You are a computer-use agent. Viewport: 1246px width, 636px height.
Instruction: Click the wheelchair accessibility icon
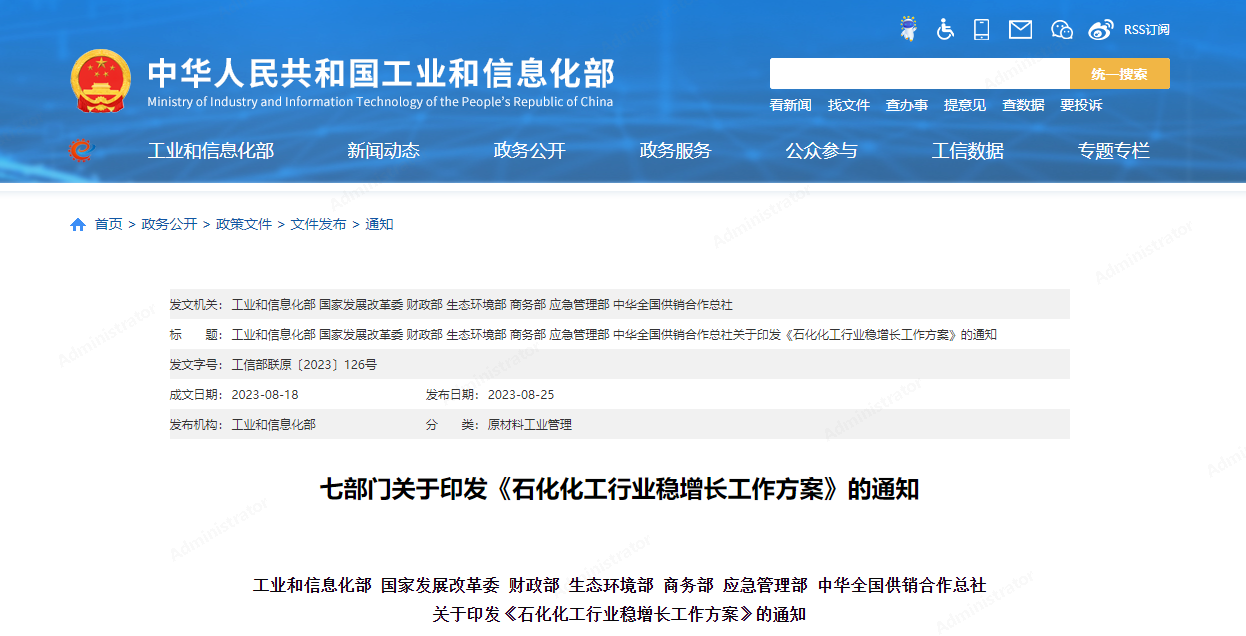tap(945, 29)
